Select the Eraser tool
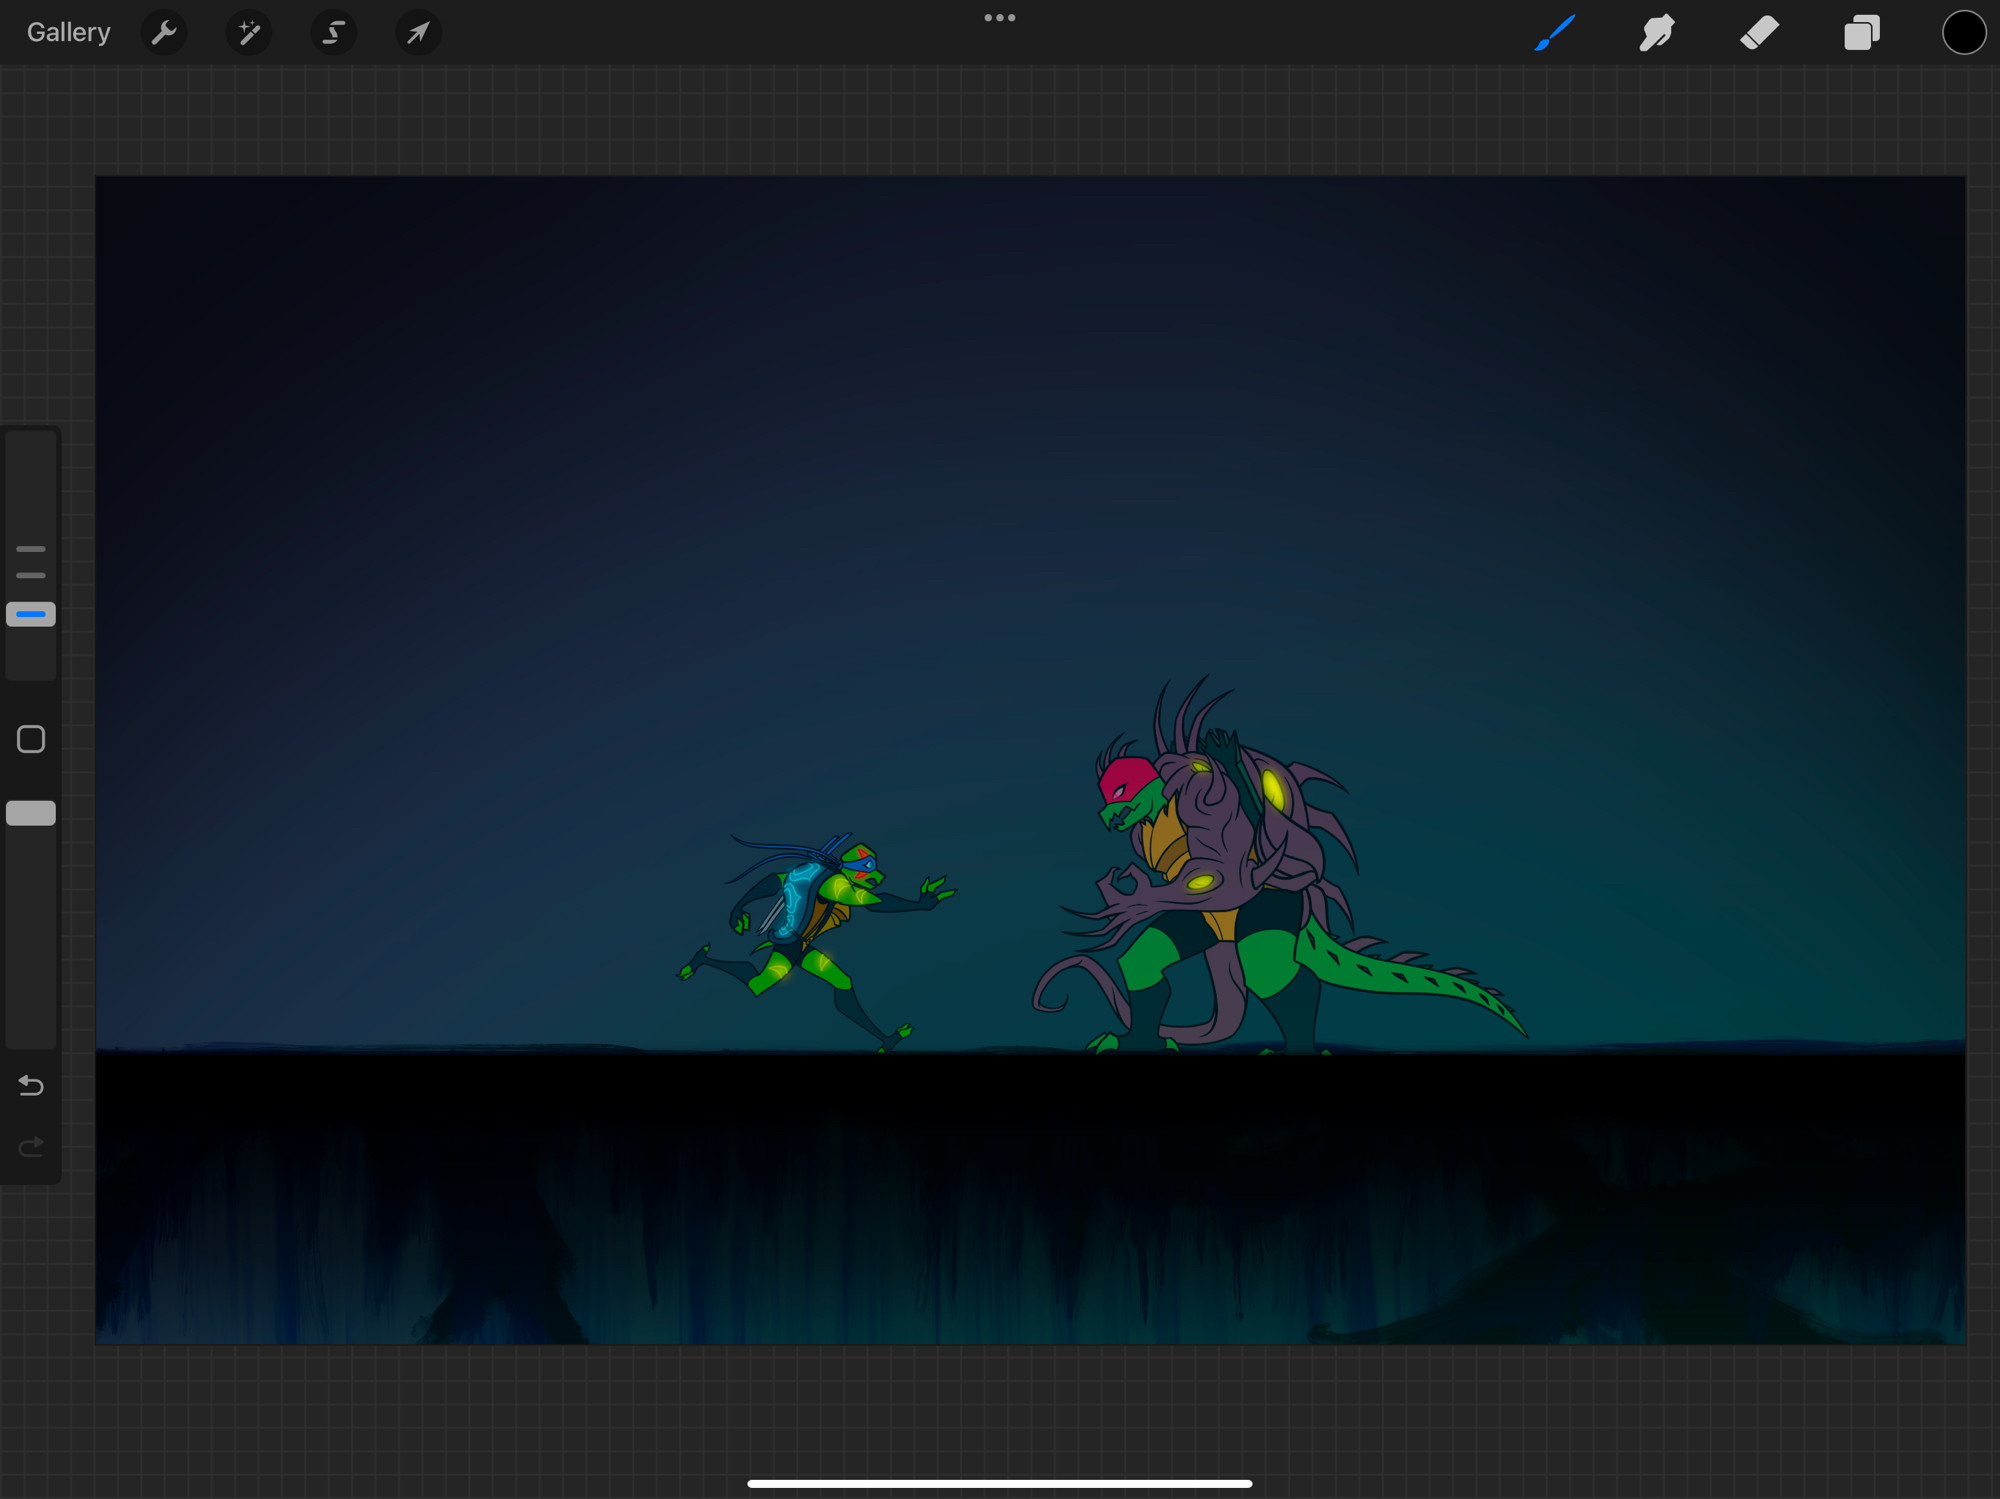Screen dimensions: 2000x1499 click(1759, 33)
